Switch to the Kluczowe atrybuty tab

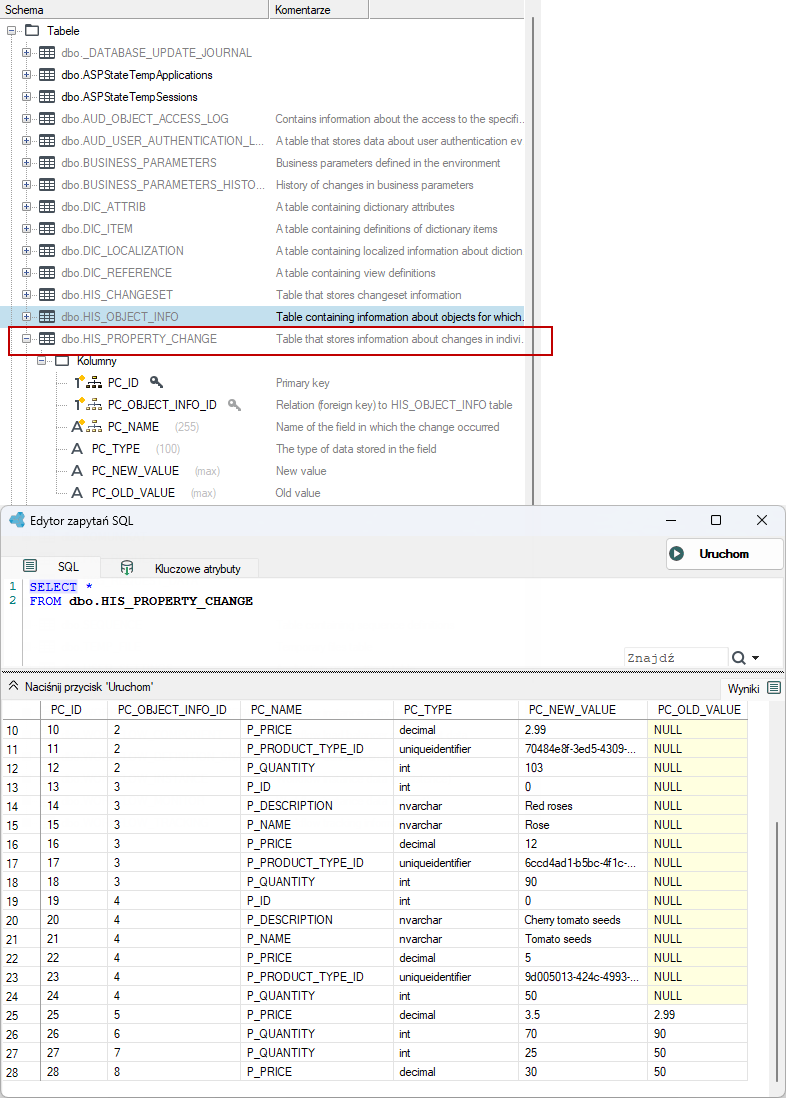179,568
